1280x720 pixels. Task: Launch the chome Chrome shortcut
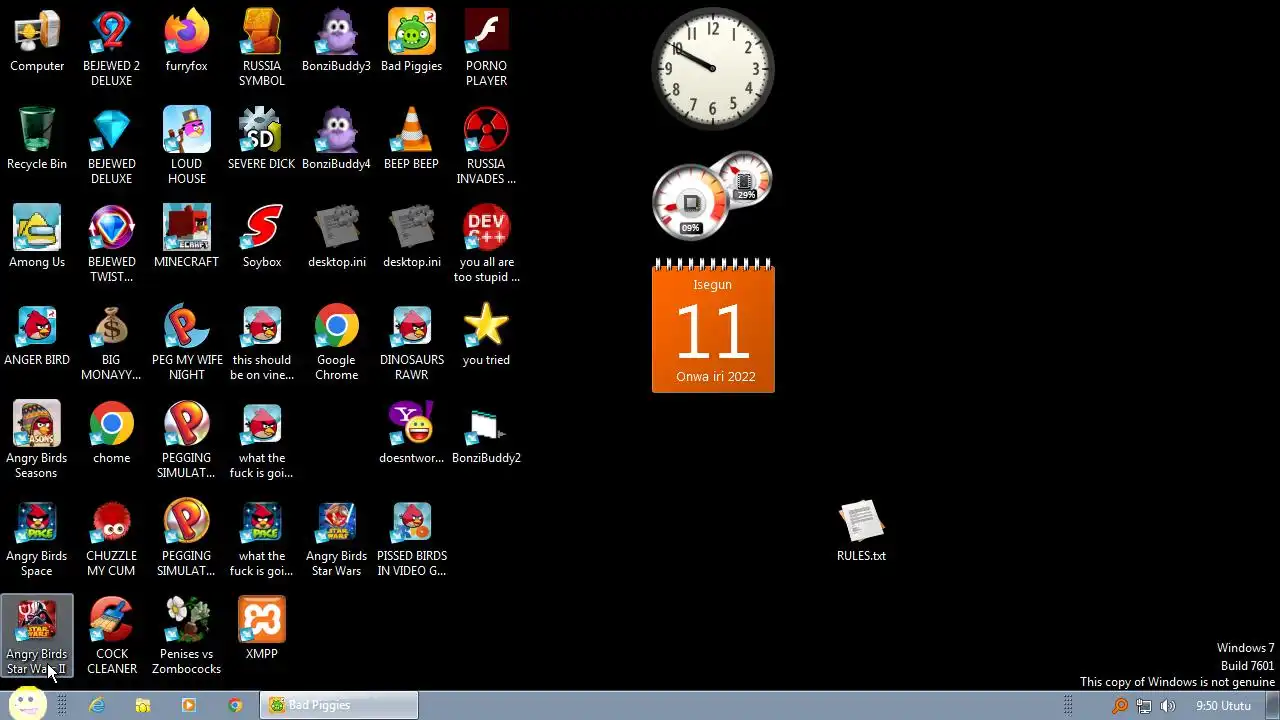(112, 434)
